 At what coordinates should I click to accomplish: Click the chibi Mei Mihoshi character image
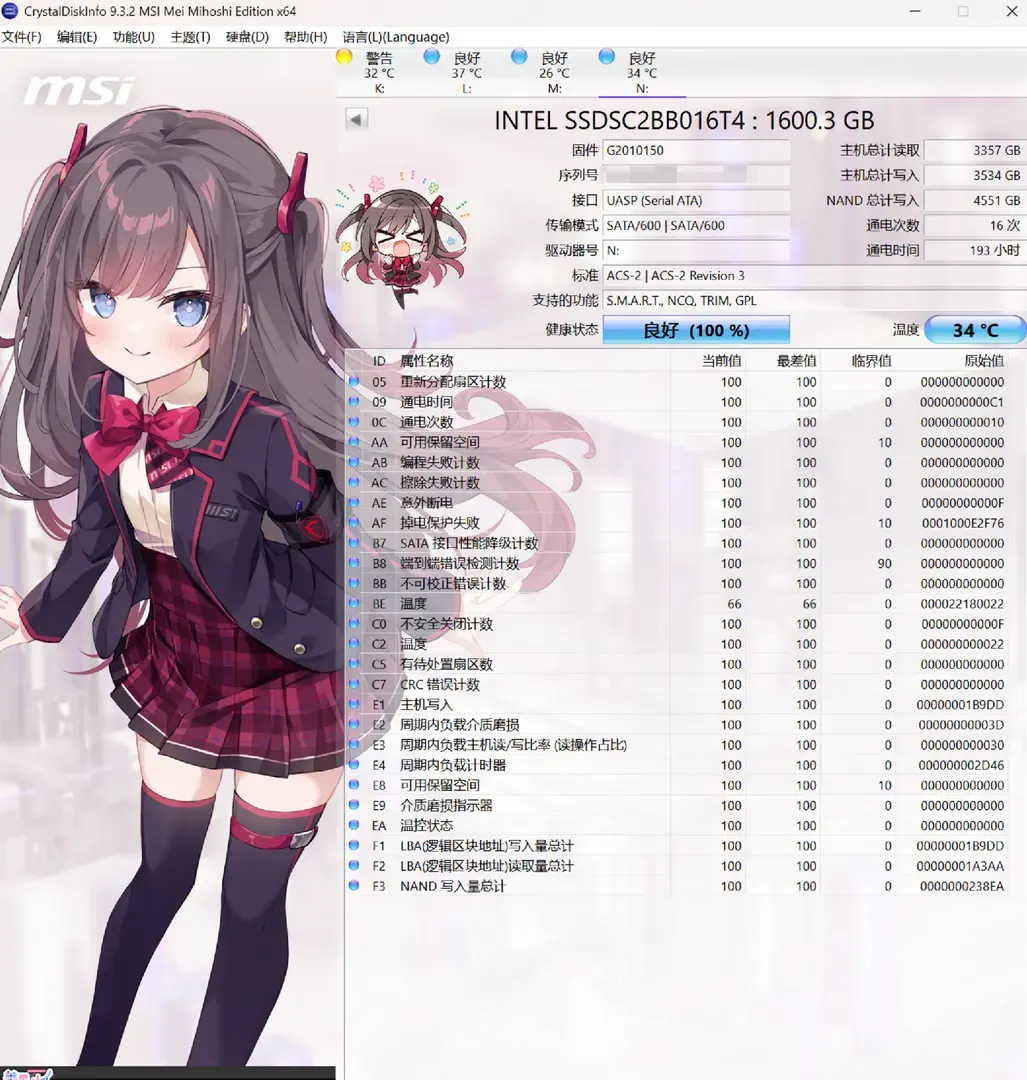click(x=403, y=238)
